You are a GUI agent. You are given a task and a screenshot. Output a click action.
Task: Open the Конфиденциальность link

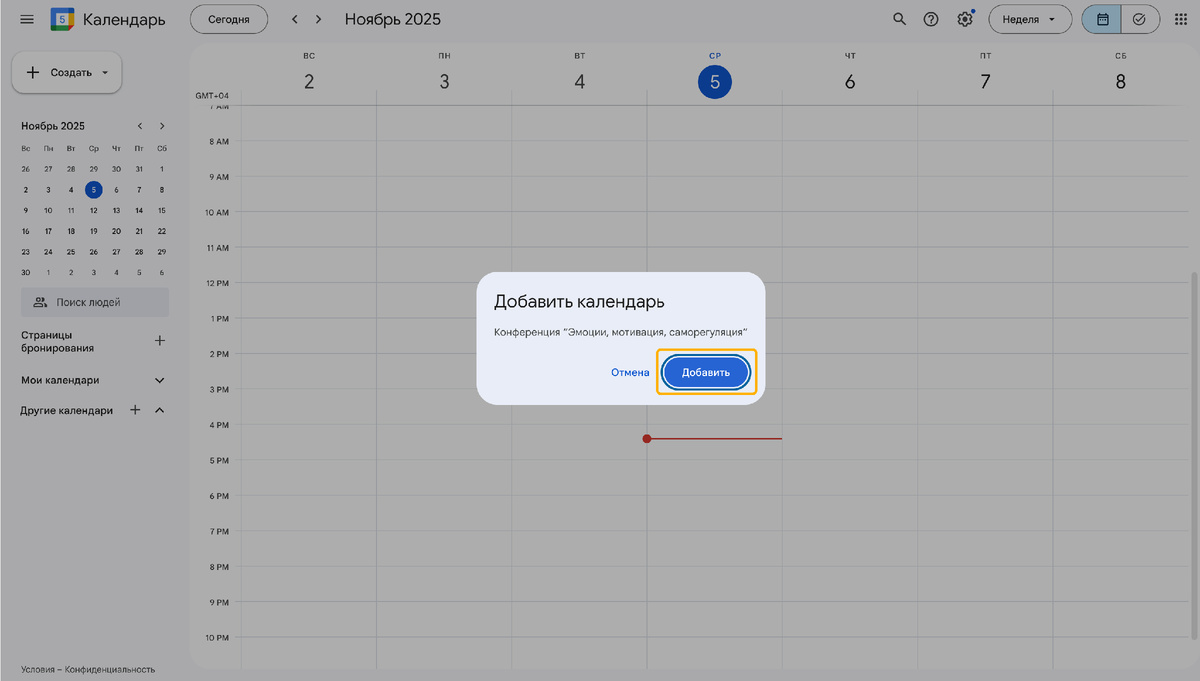coord(111,669)
